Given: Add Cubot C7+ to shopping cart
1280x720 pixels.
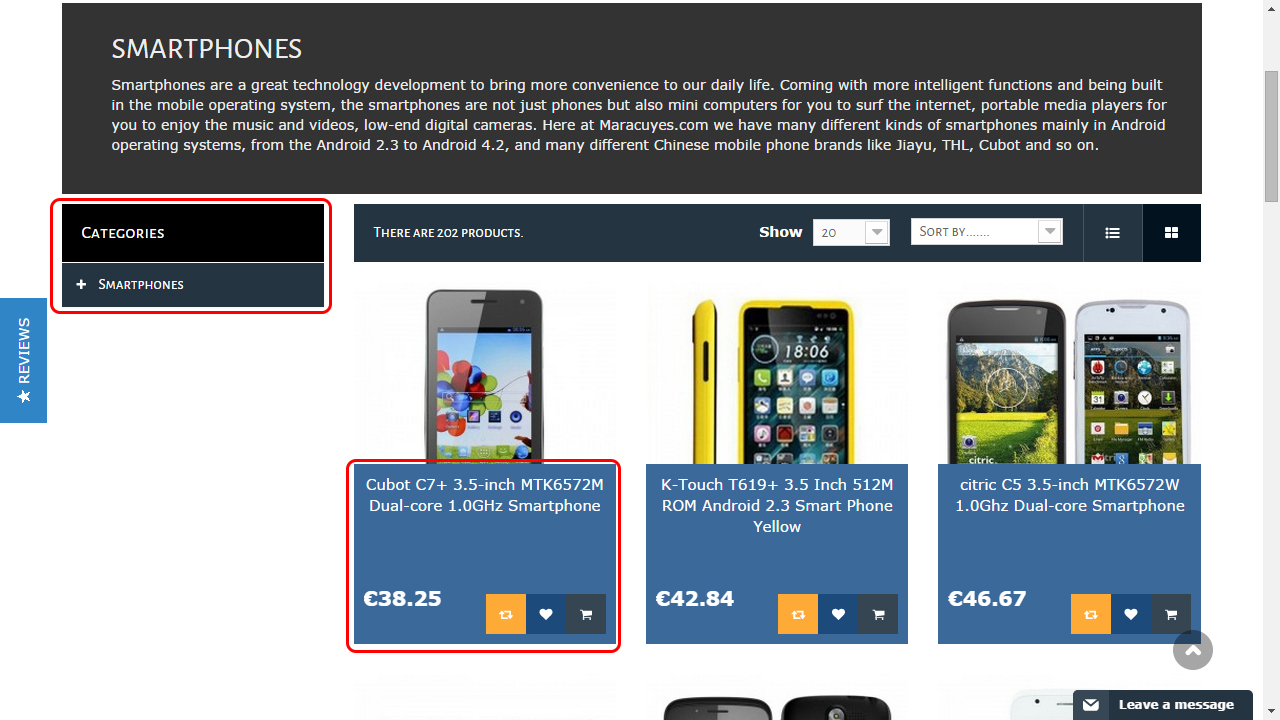Looking at the screenshot, I should tap(586, 614).
